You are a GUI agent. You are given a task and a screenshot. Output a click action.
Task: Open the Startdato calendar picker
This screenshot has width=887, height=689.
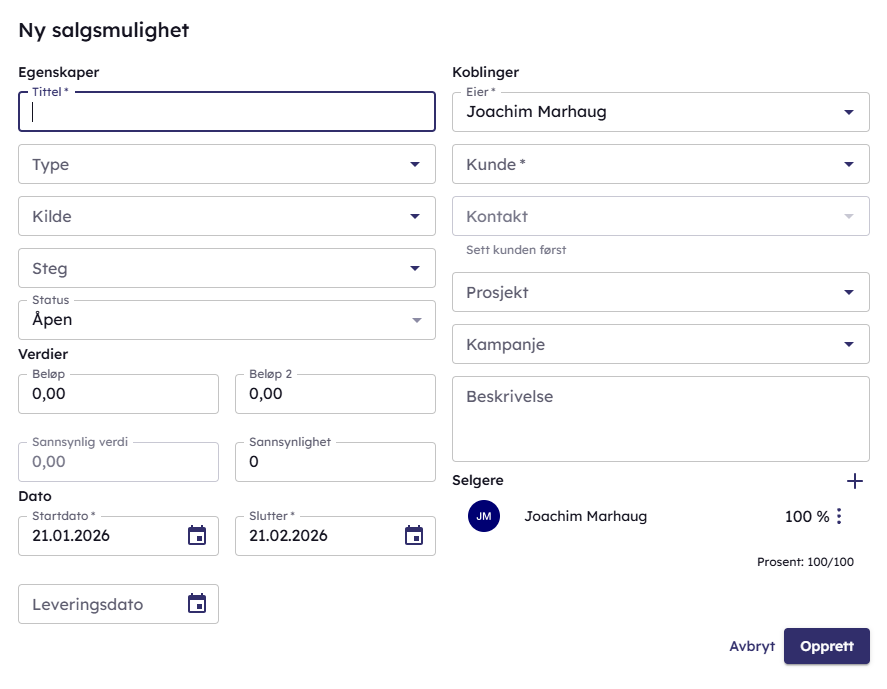coord(197,536)
